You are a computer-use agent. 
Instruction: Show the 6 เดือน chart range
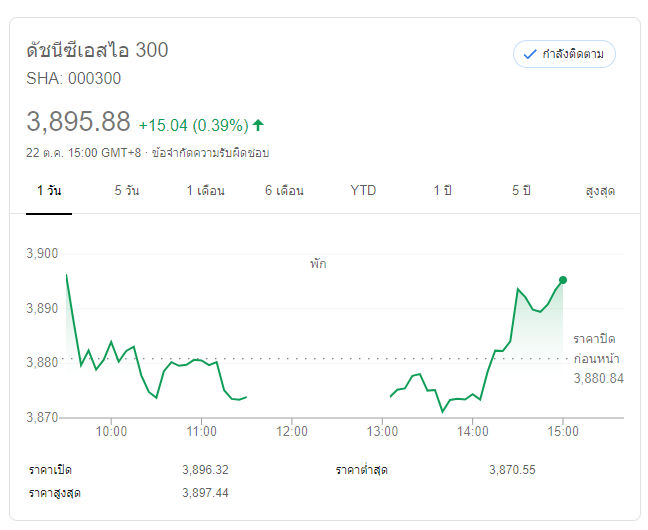tap(284, 191)
